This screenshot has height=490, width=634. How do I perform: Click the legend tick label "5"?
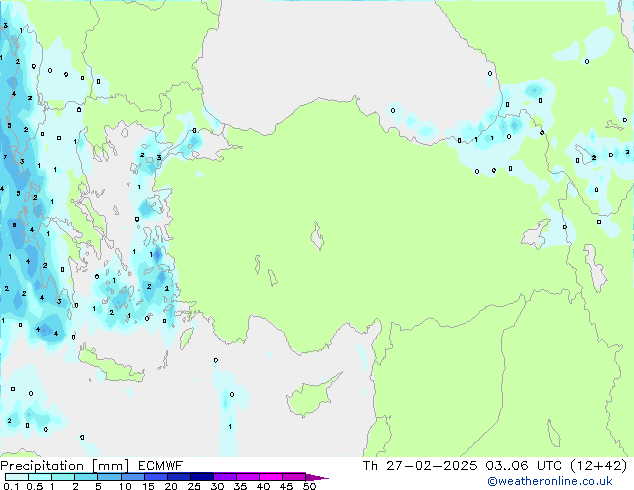pos(98,486)
